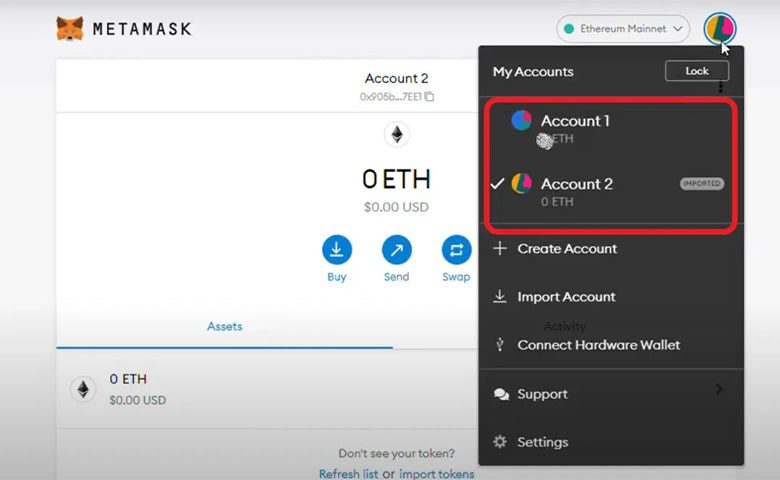Click the checkmark next to Account 2
Image resolution: width=780 pixels, height=480 pixels.
tap(497, 184)
